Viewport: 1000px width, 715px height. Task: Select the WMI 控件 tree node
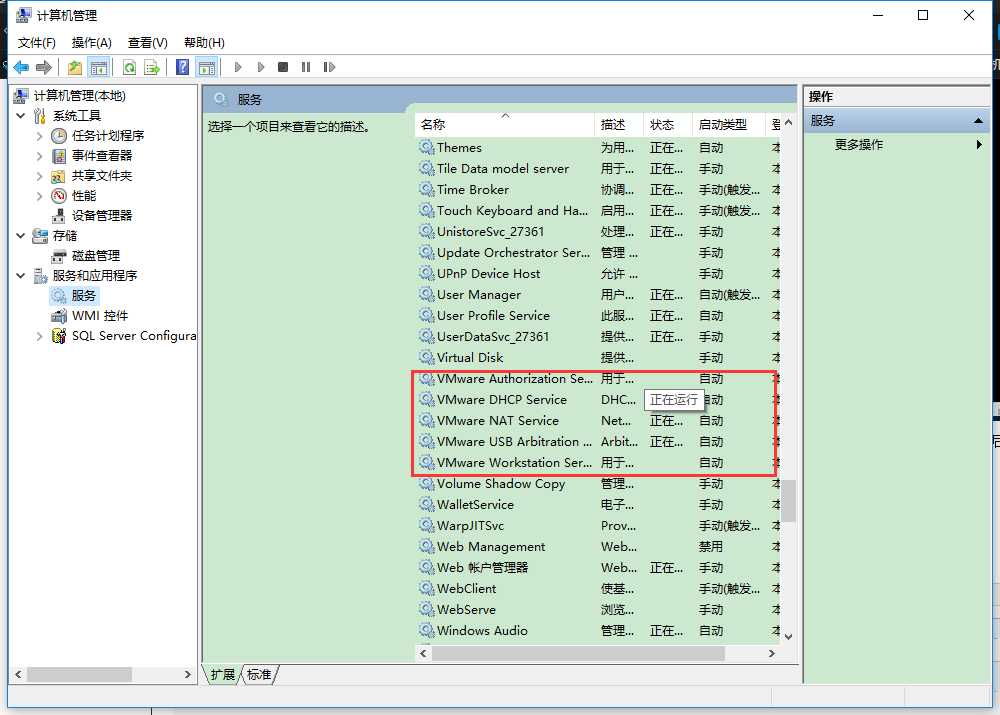[x=99, y=316]
